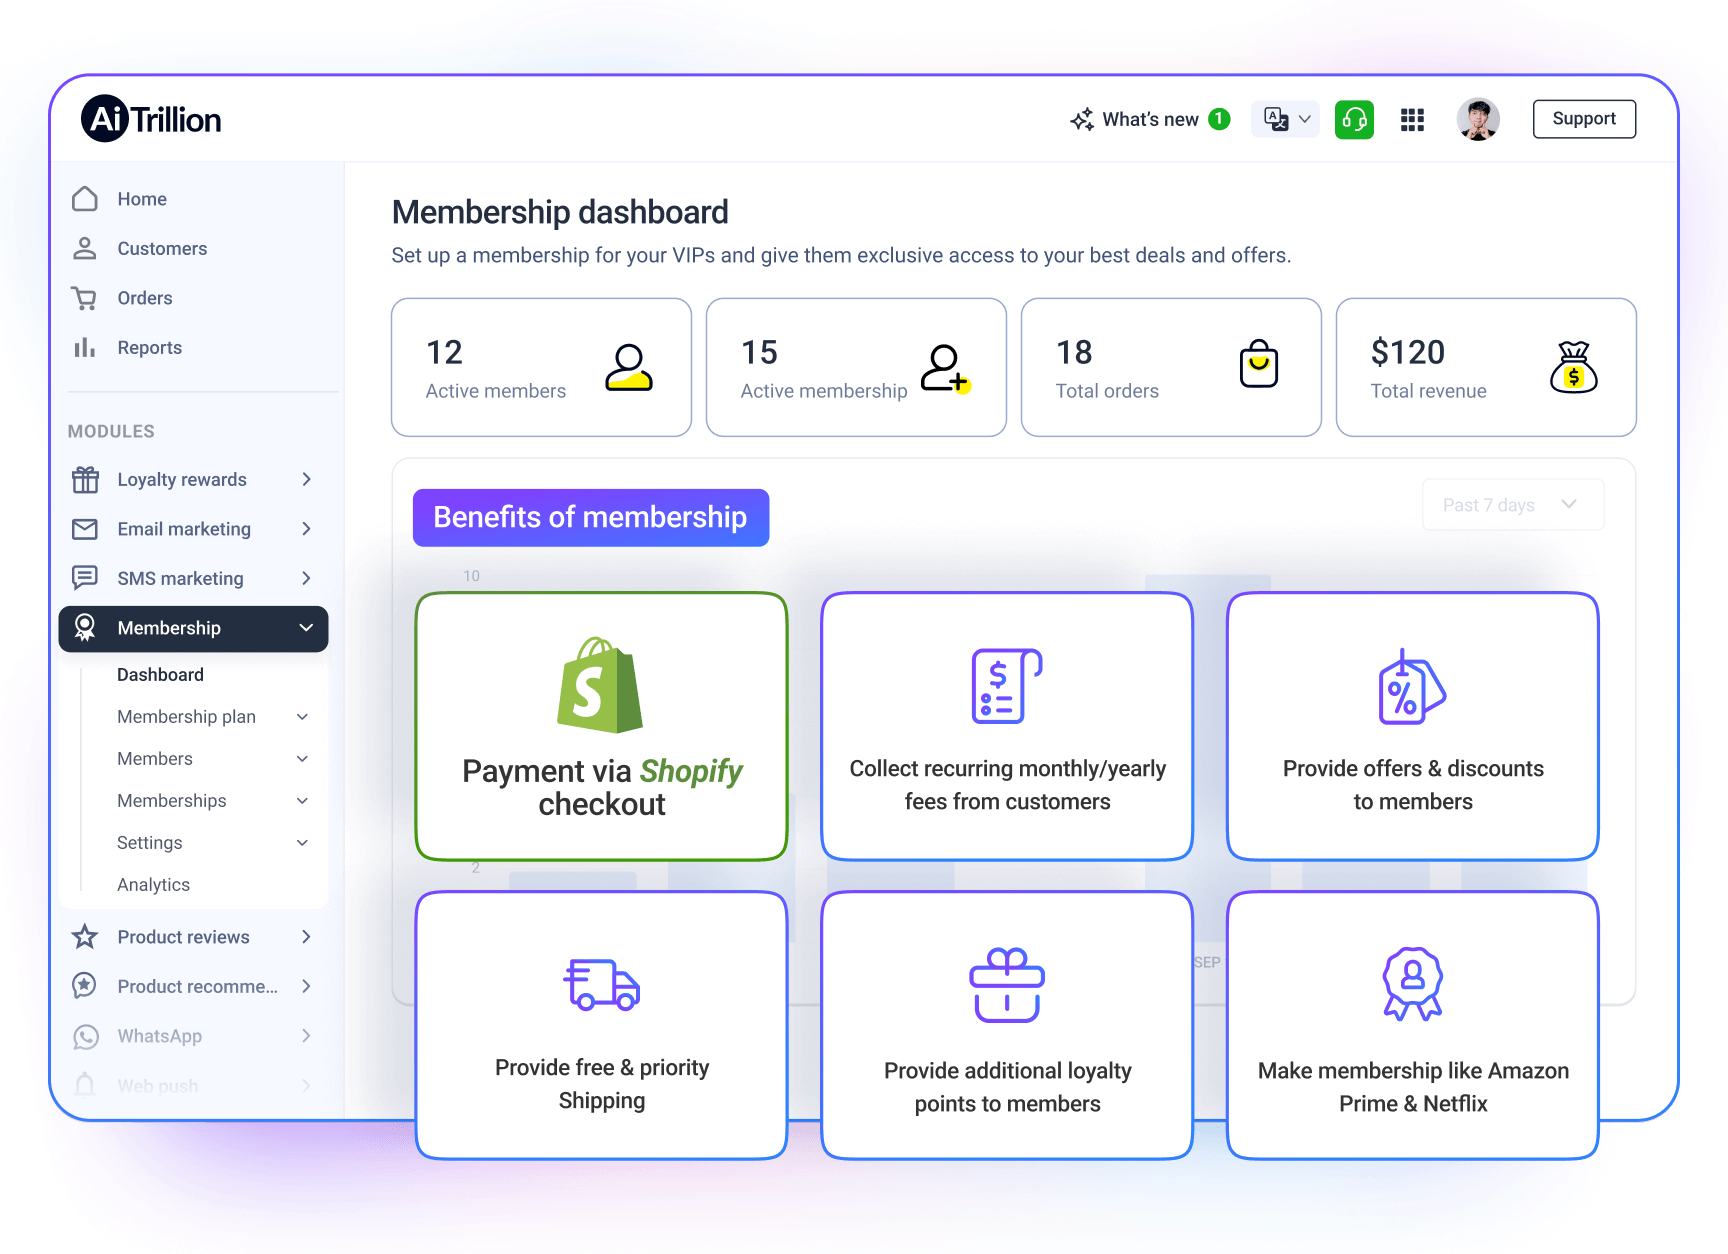Click the green headset support icon
1728x1254 pixels.
click(1354, 120)
